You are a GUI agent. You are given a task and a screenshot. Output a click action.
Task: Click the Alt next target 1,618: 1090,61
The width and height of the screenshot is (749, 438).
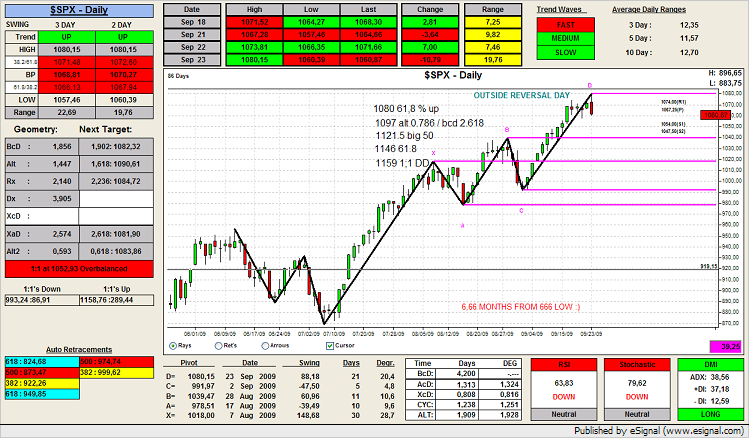[x=116, y=164]
